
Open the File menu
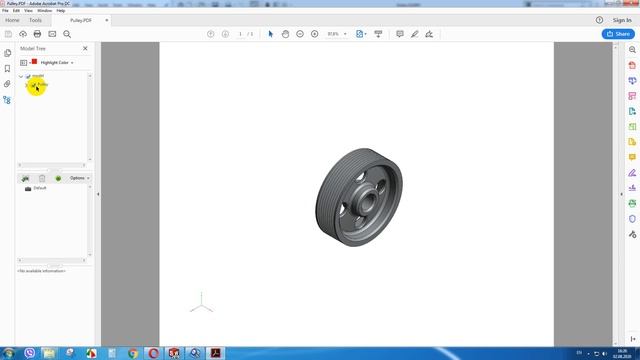(x=5, y=11)
